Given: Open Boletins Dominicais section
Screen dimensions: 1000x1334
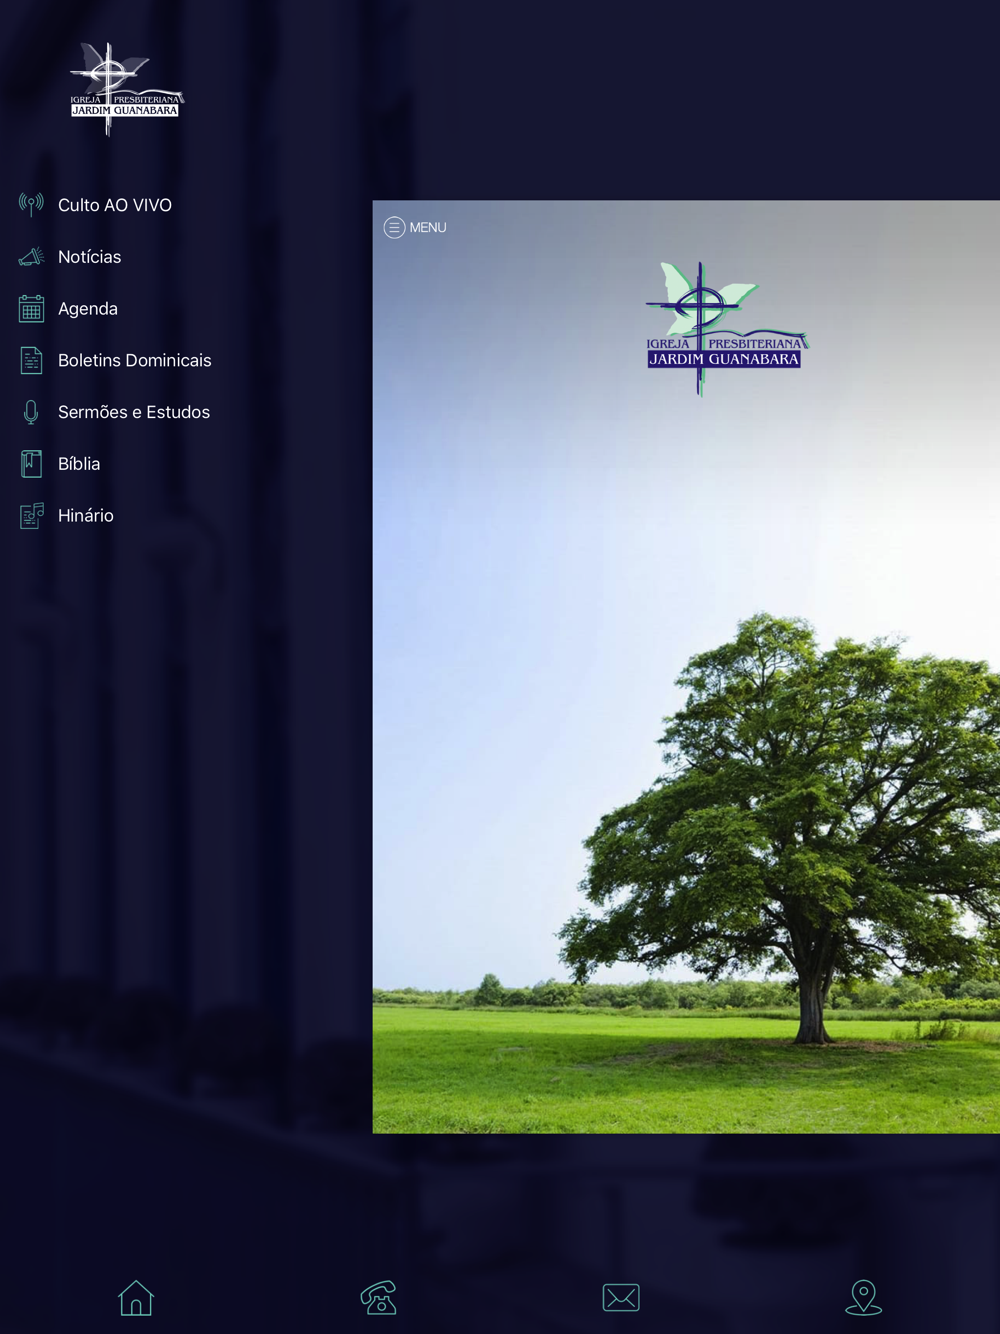Looking at the screenshot, I should (135, 360).
